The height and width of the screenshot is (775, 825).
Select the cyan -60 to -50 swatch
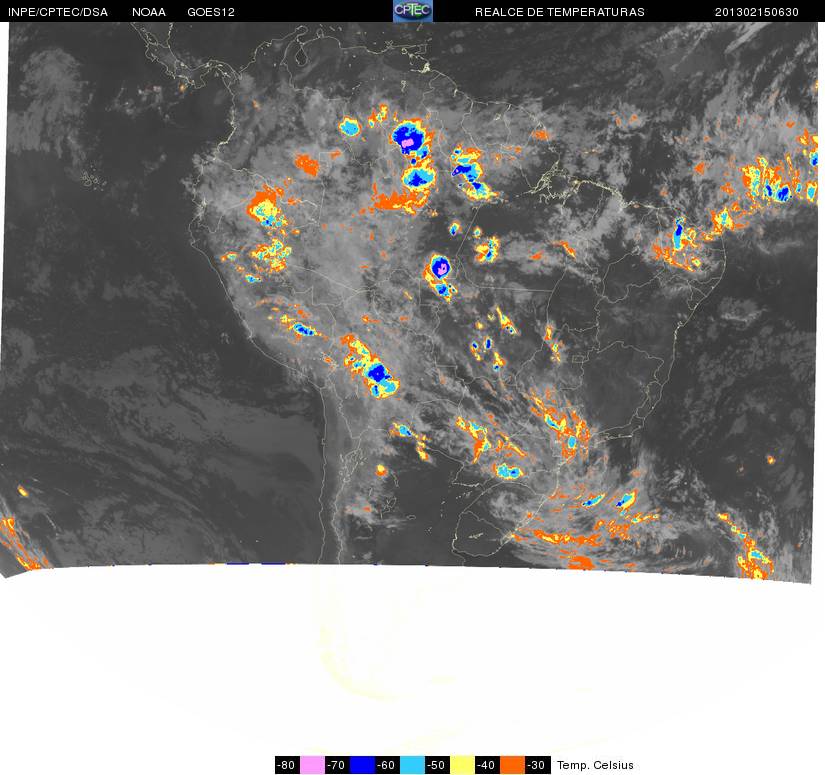[412, 764]
